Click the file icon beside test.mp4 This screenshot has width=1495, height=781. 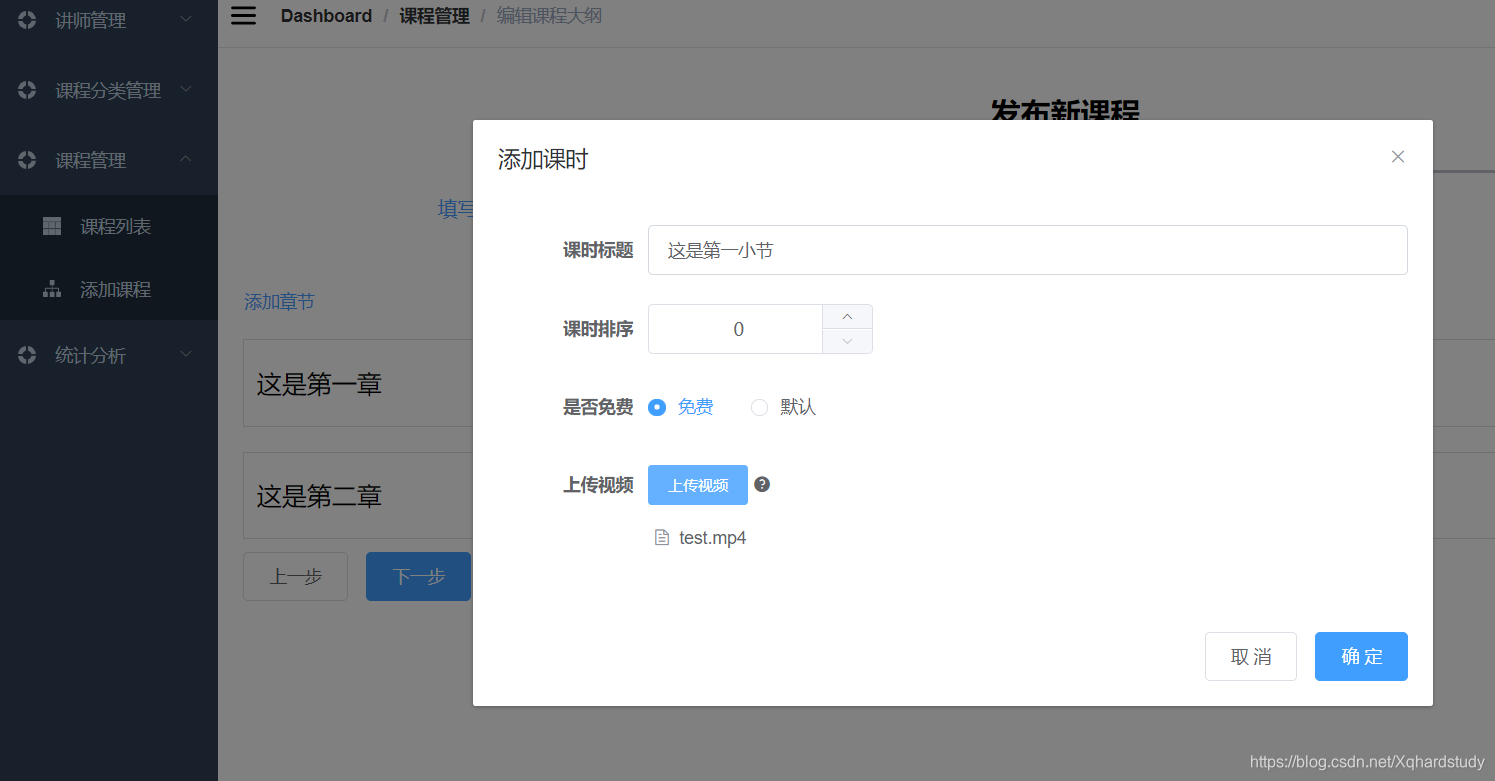coord(661,538)
